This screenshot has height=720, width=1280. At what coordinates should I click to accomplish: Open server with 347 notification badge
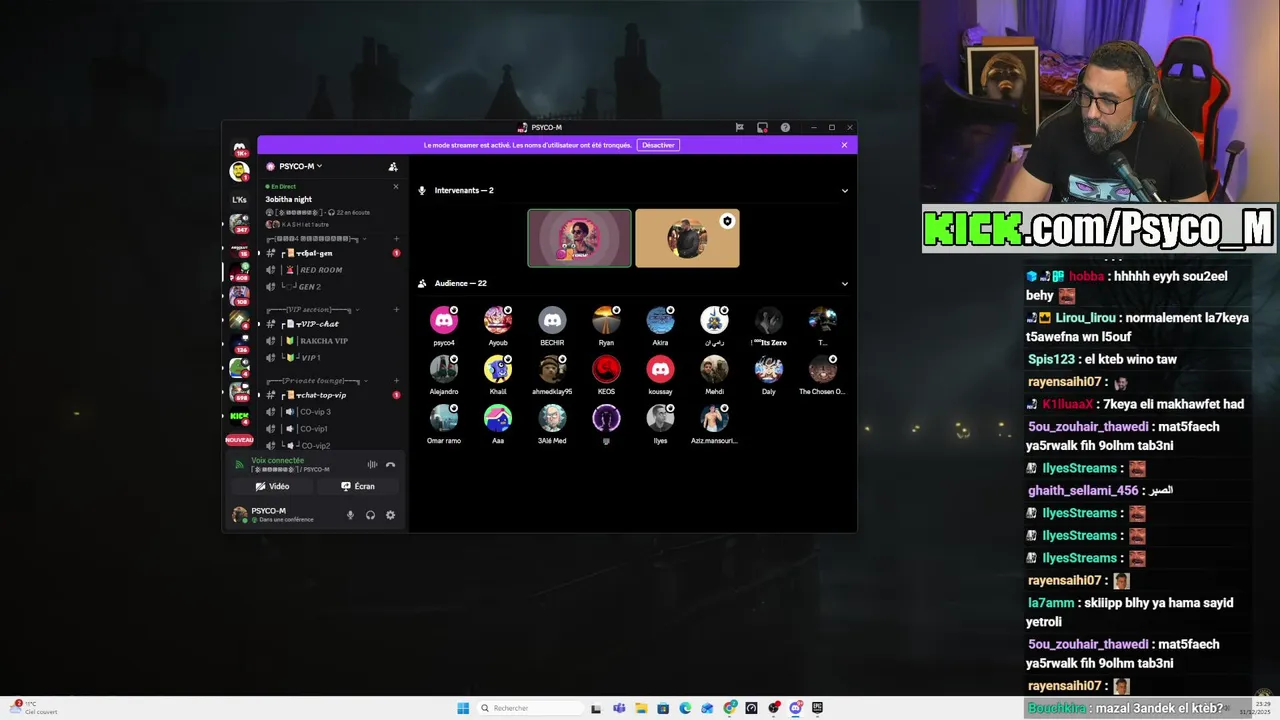239,223
